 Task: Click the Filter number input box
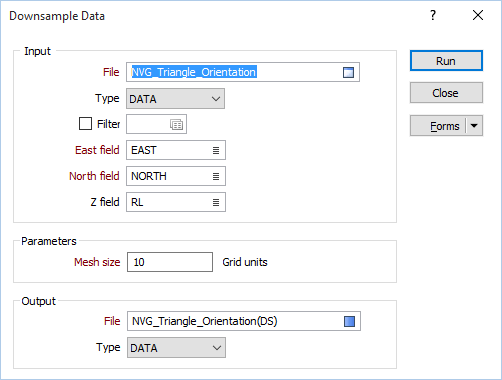[x=156, y=124]
